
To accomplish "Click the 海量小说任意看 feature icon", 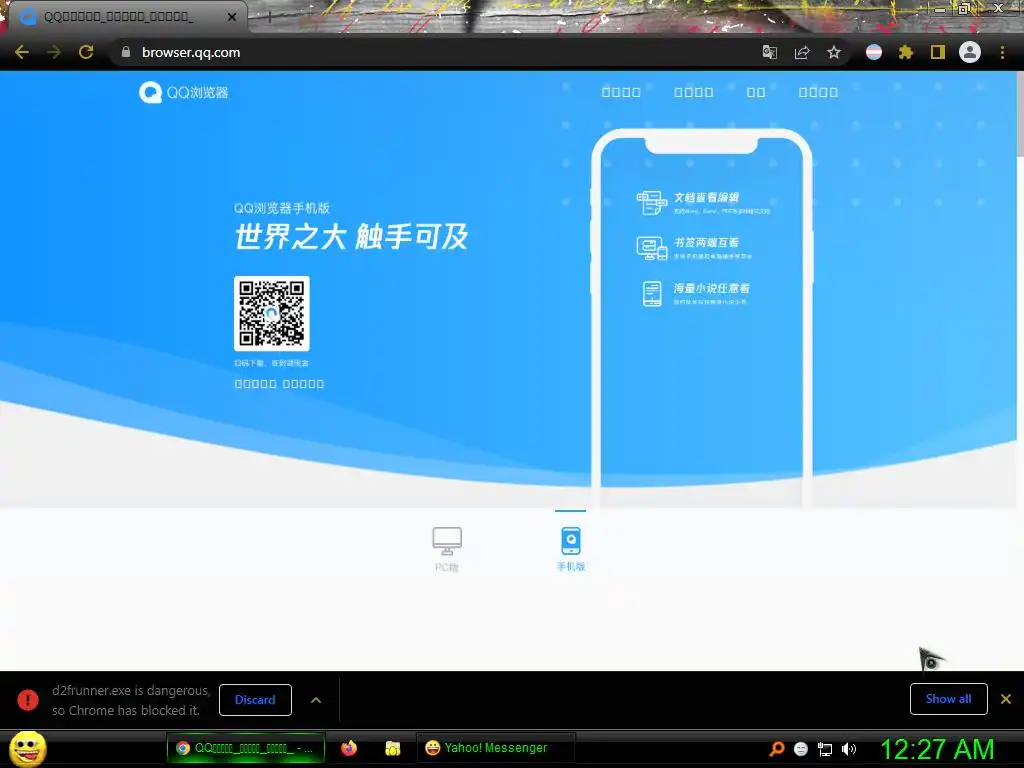I will point(652,294).
